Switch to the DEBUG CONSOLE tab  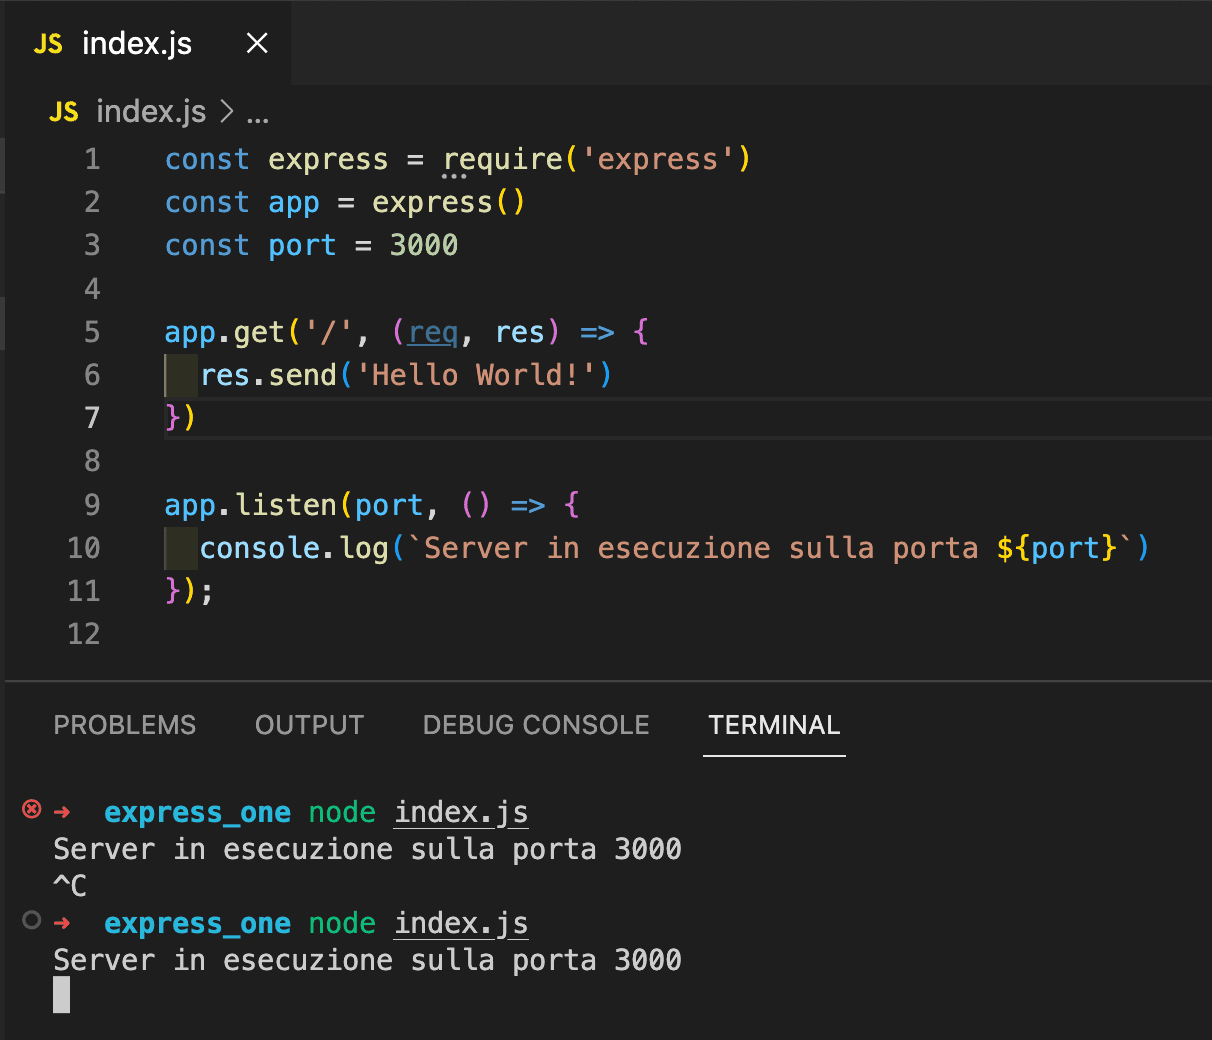(x=536, y=725)
